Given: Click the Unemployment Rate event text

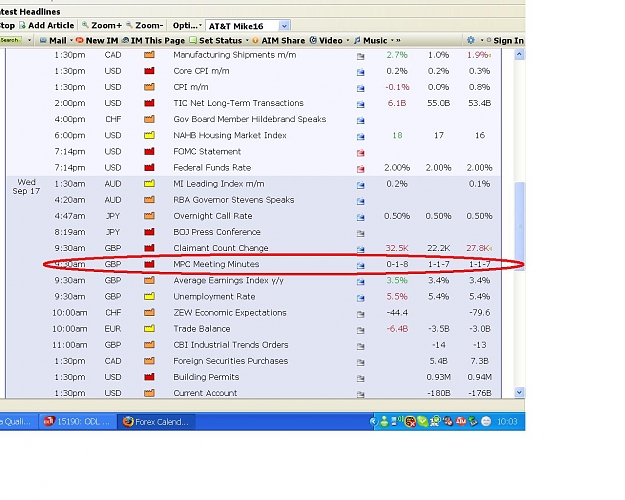Looking at the screenshot, I should pos(214,296).
